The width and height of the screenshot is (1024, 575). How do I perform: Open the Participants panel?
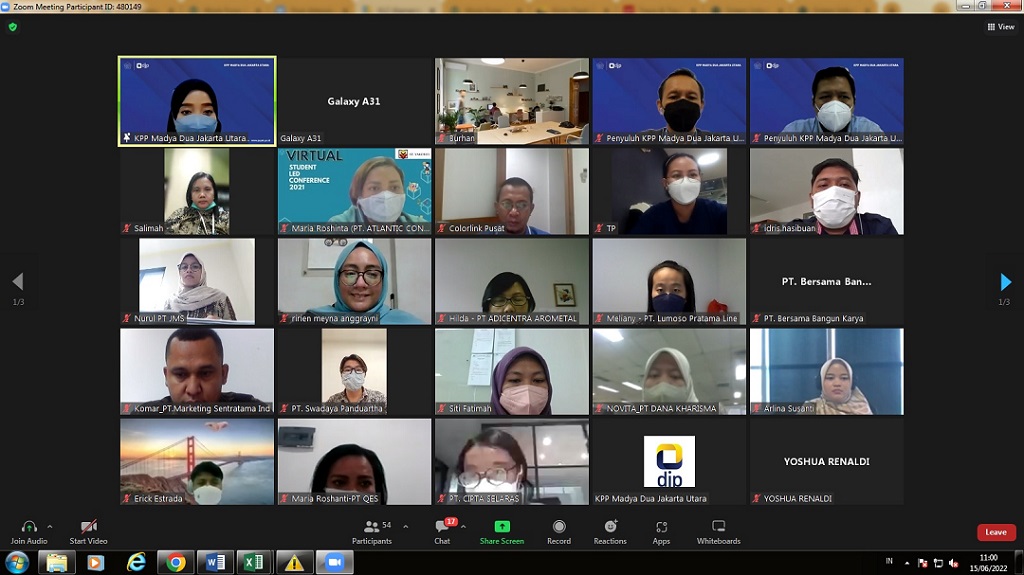pos(372,527)
